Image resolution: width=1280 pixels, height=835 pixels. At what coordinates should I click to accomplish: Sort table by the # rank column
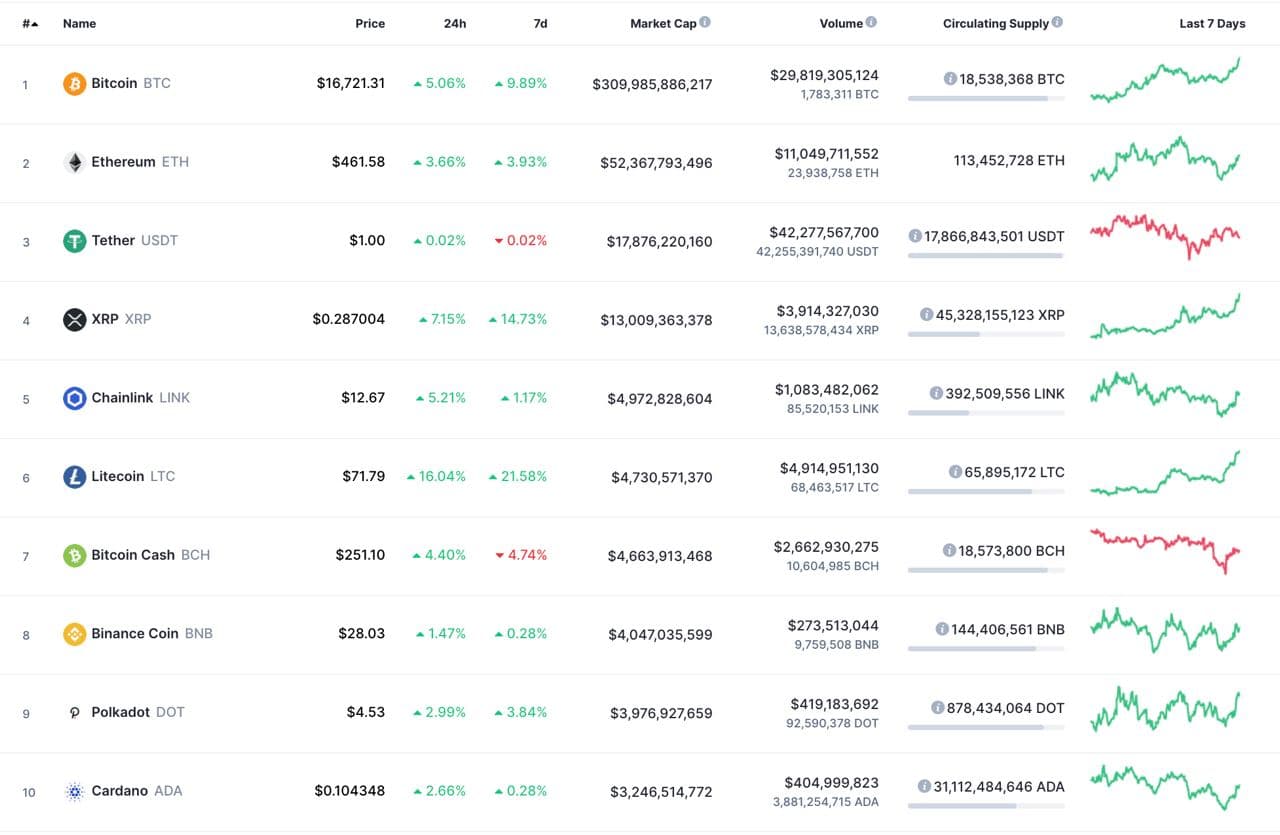pos(30,23)
